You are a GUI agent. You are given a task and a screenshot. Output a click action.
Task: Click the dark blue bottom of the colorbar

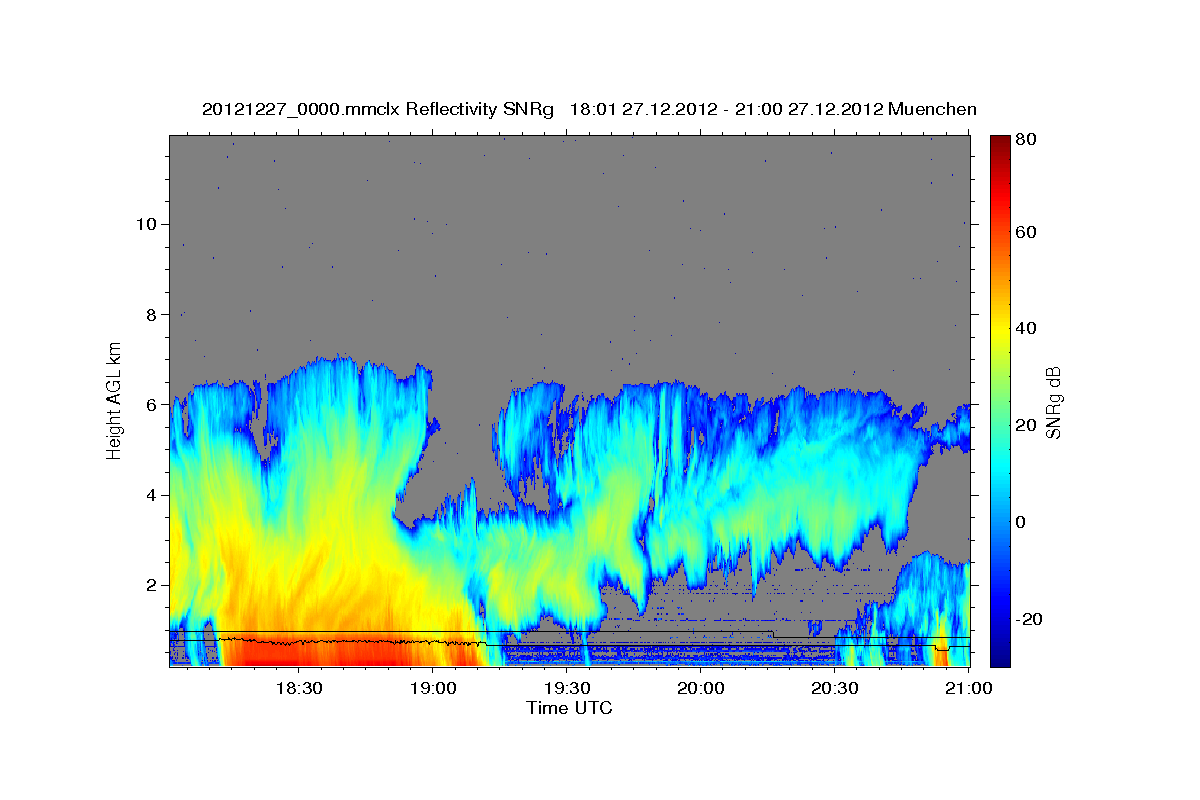pyautogui.click(x=999, y=655)
